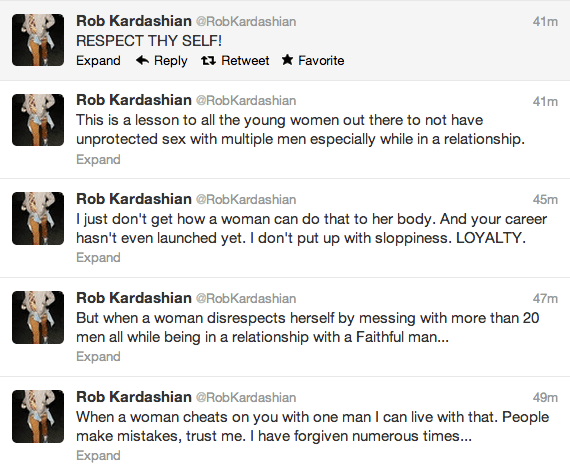The image size is (570, 473).
Task: Click the Reply arrow icon
Action: 142,60
